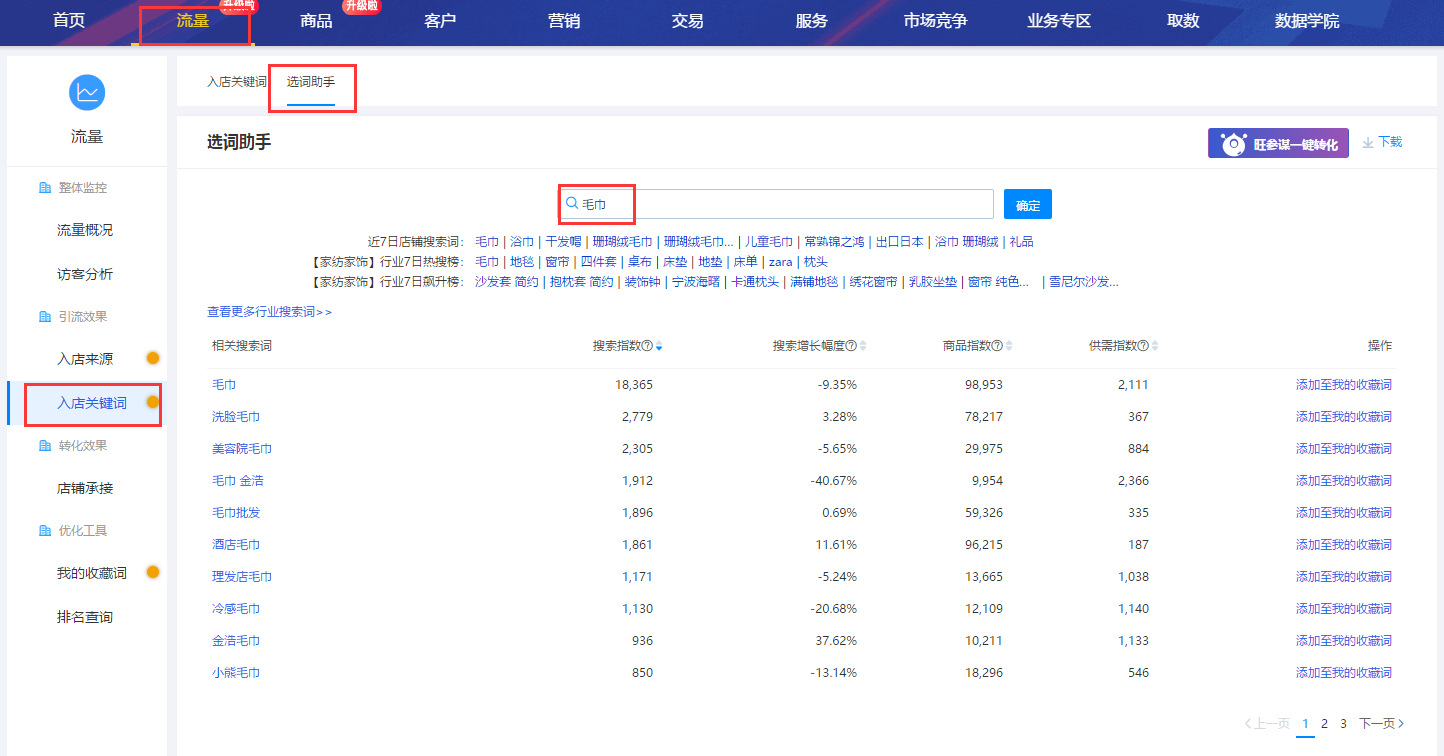Image resolution: width=1444 pixels, height=756 pixels.
Task: Click the sort arrows for 搜索指数 column
Action: (x=659, y=346)
